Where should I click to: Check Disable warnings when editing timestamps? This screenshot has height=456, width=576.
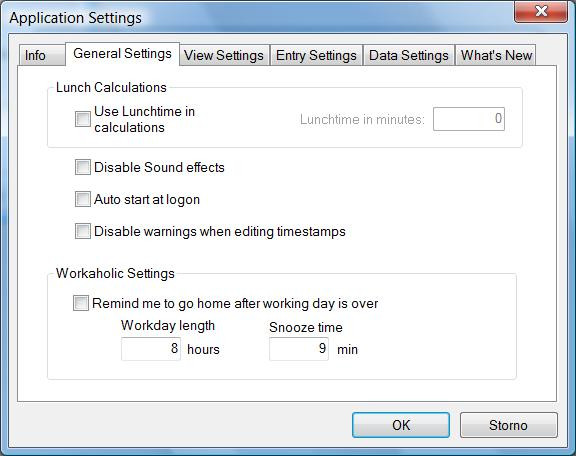pyautogui.click(x=83, y=231)
